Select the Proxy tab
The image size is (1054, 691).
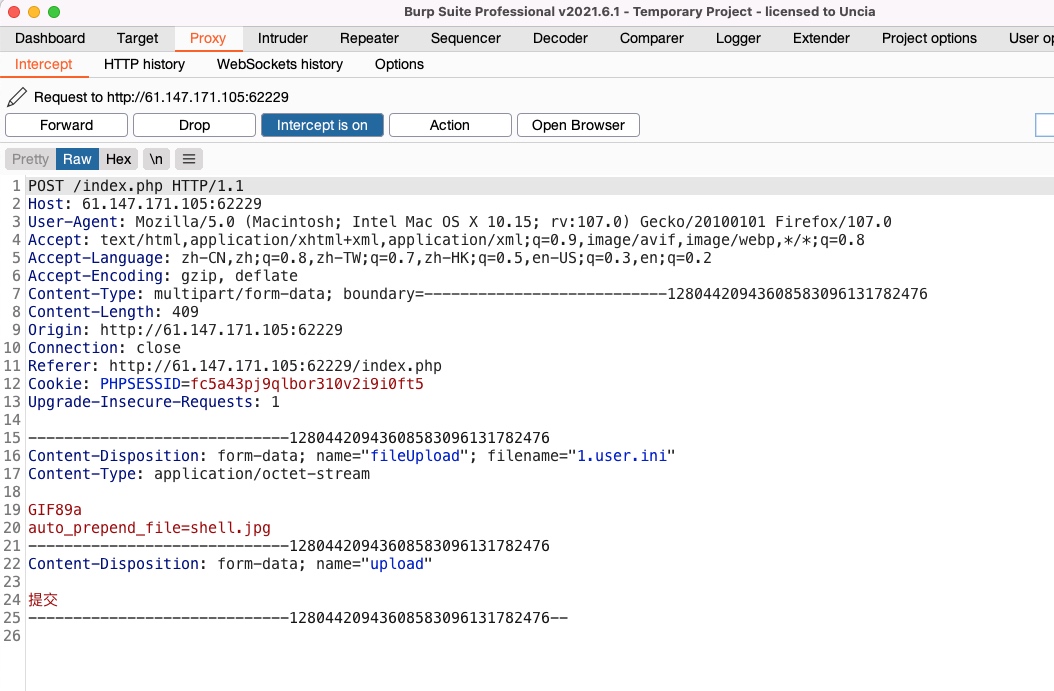[x=208, y=38]
